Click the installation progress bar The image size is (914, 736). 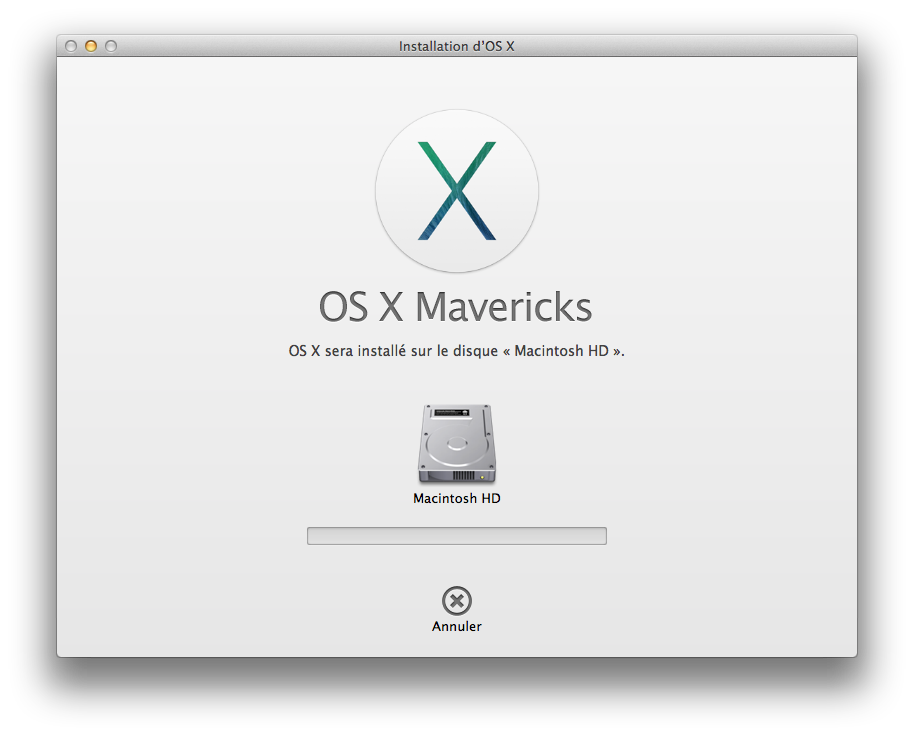click(456, 536)
